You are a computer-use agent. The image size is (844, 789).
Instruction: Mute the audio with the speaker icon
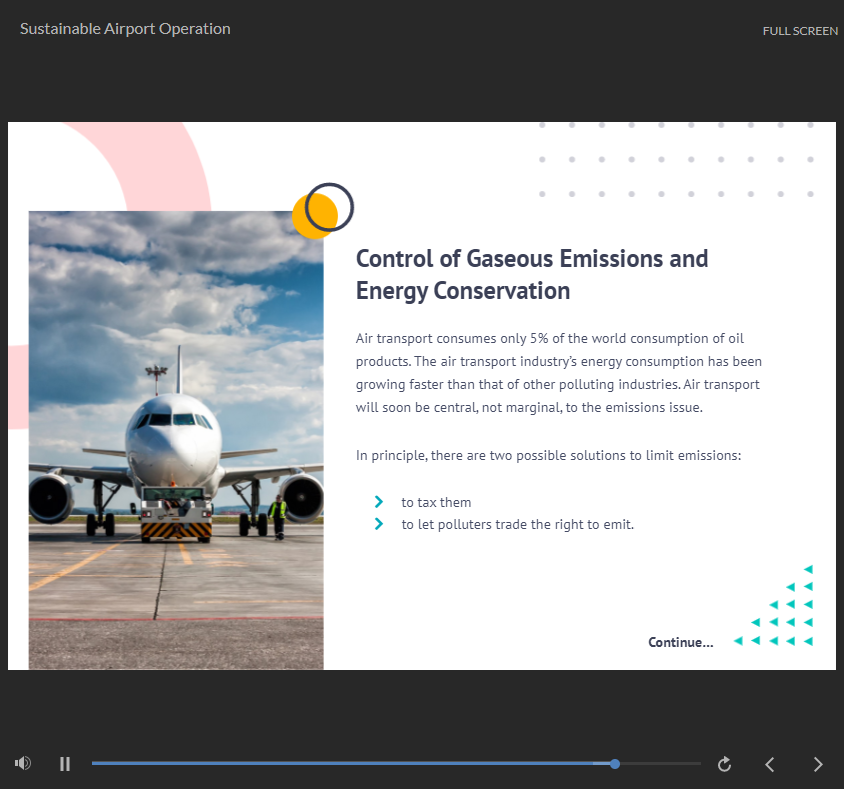coord(23,764)
